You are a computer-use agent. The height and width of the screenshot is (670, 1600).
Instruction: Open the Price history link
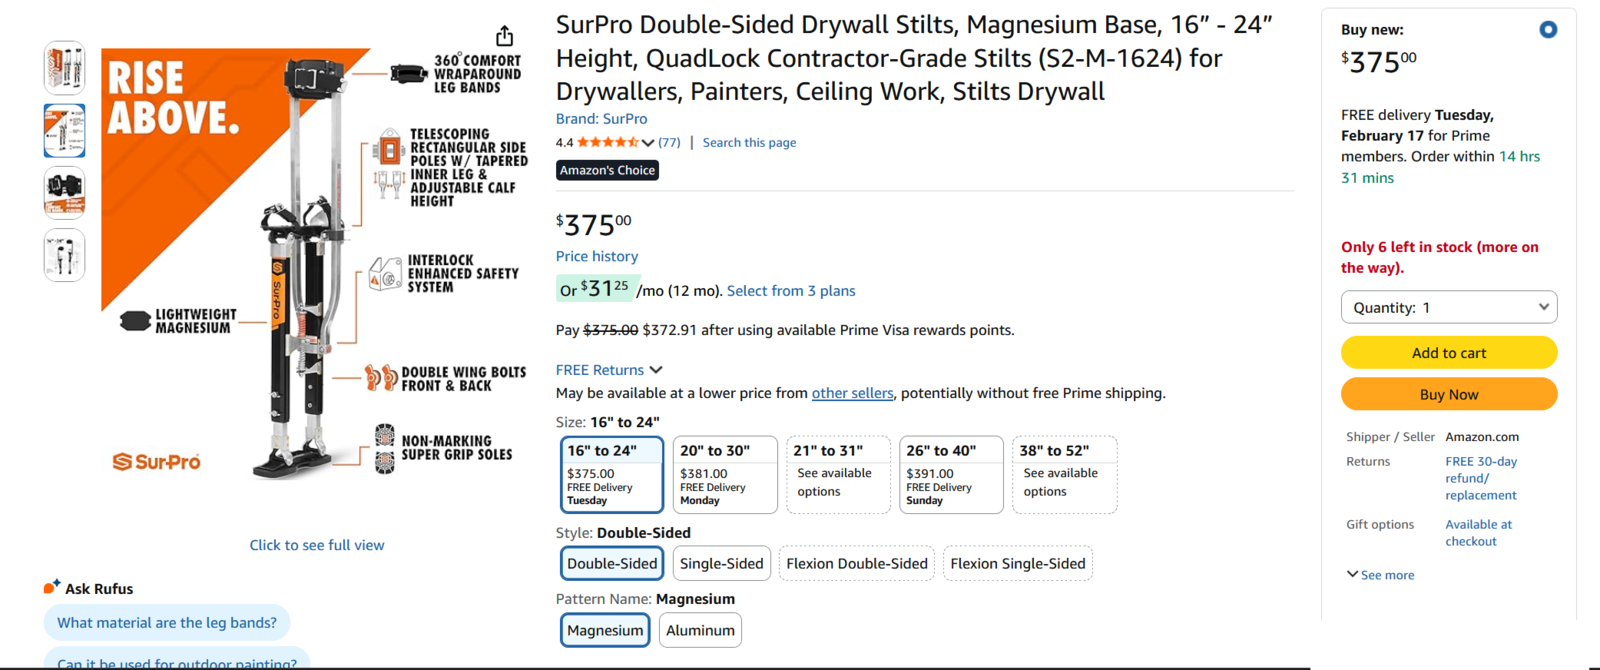coord(597,256)
